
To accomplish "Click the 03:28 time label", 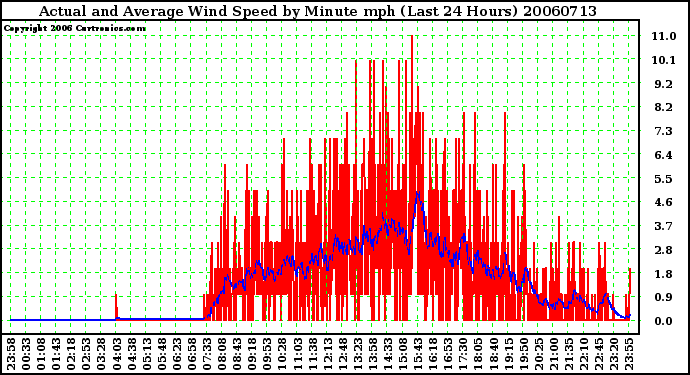I will [101, 354].
